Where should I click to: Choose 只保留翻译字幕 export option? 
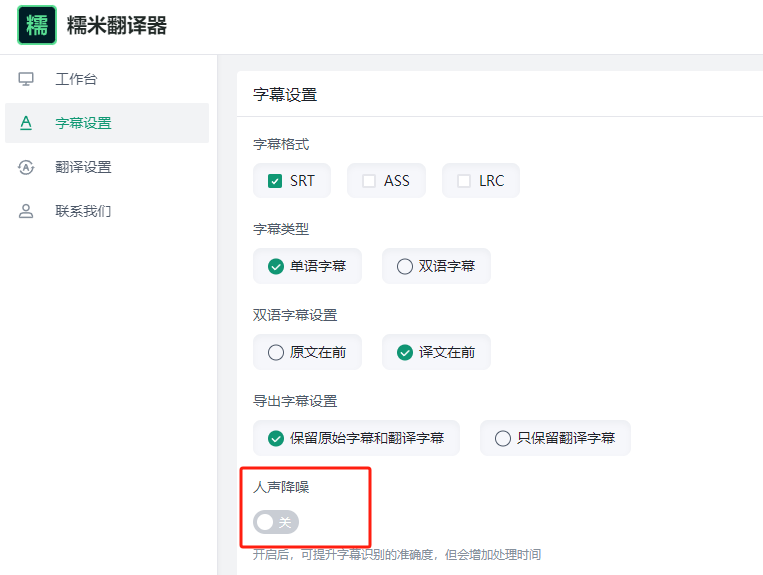[x=503, y=438]
